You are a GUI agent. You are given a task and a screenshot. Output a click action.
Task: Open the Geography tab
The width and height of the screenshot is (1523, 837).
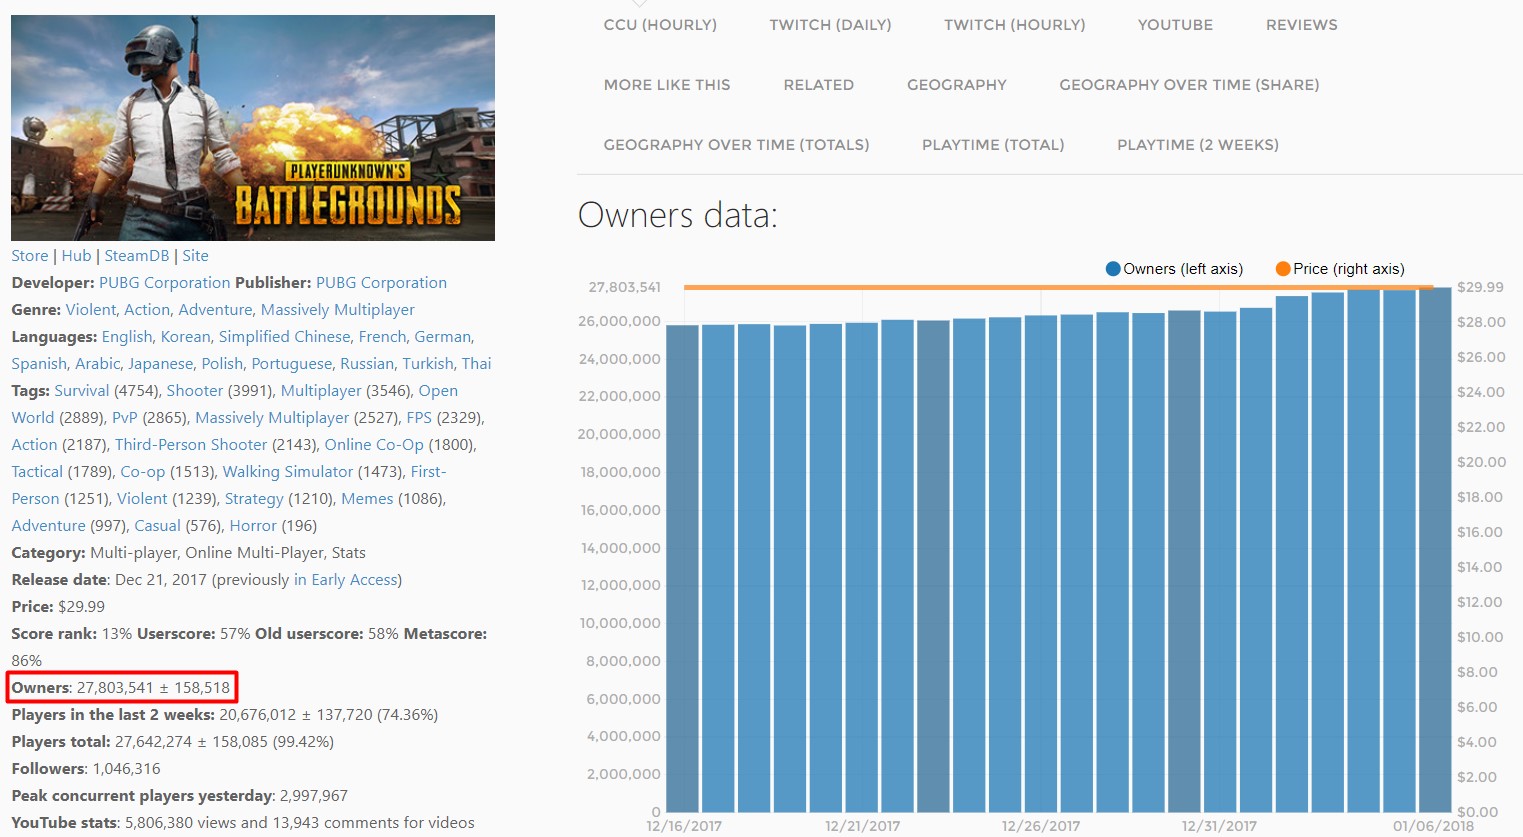pyautogui.click(x=956, y=85)
